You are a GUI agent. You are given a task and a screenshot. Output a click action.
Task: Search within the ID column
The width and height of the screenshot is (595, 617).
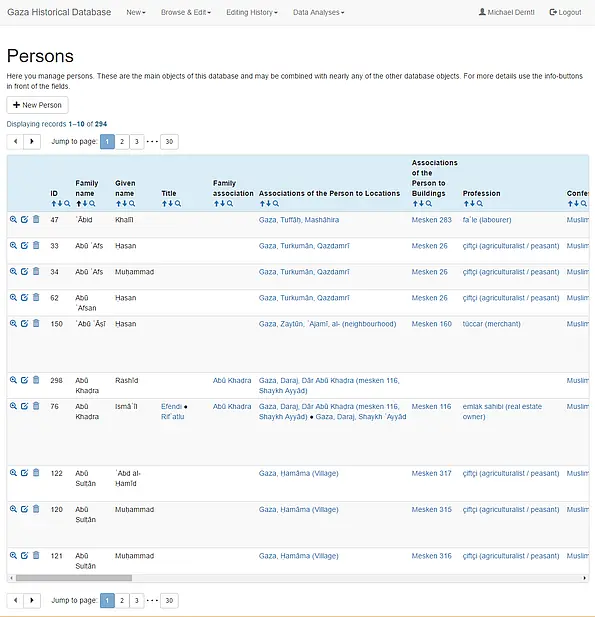coord(67,203)
